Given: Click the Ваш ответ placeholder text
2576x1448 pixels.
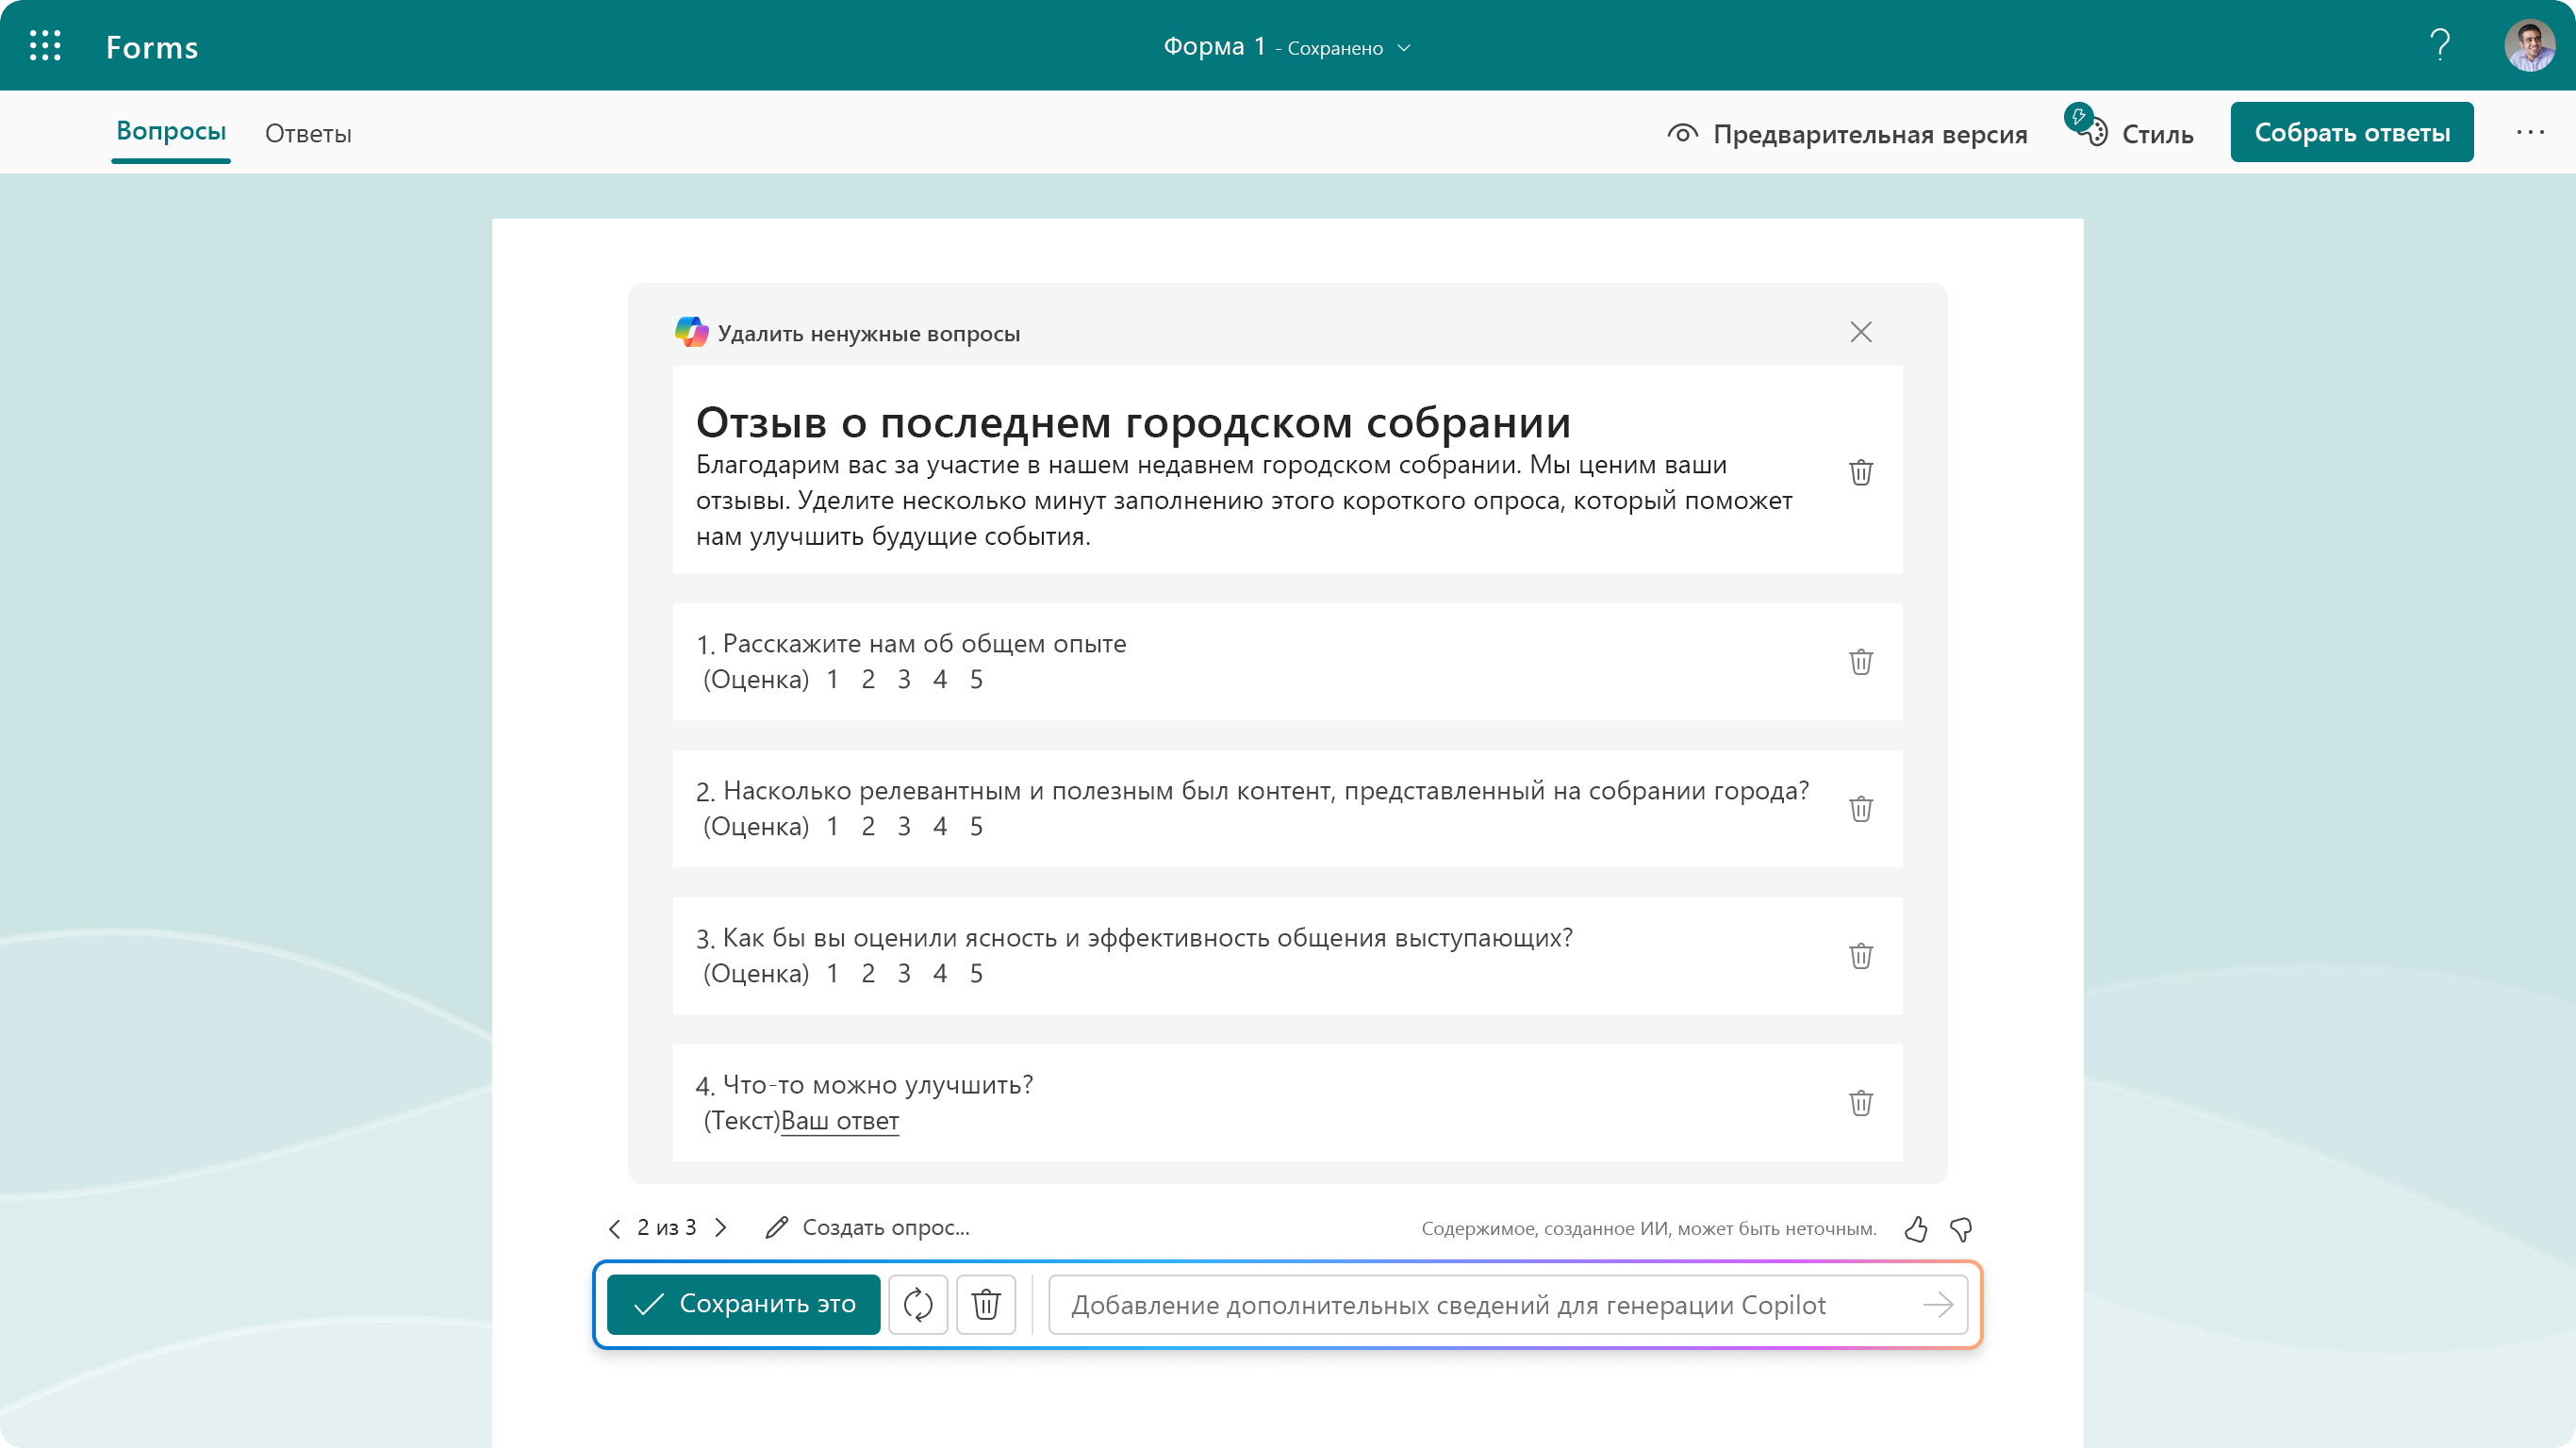Looking at the screenshot, I should [840, 1121].
